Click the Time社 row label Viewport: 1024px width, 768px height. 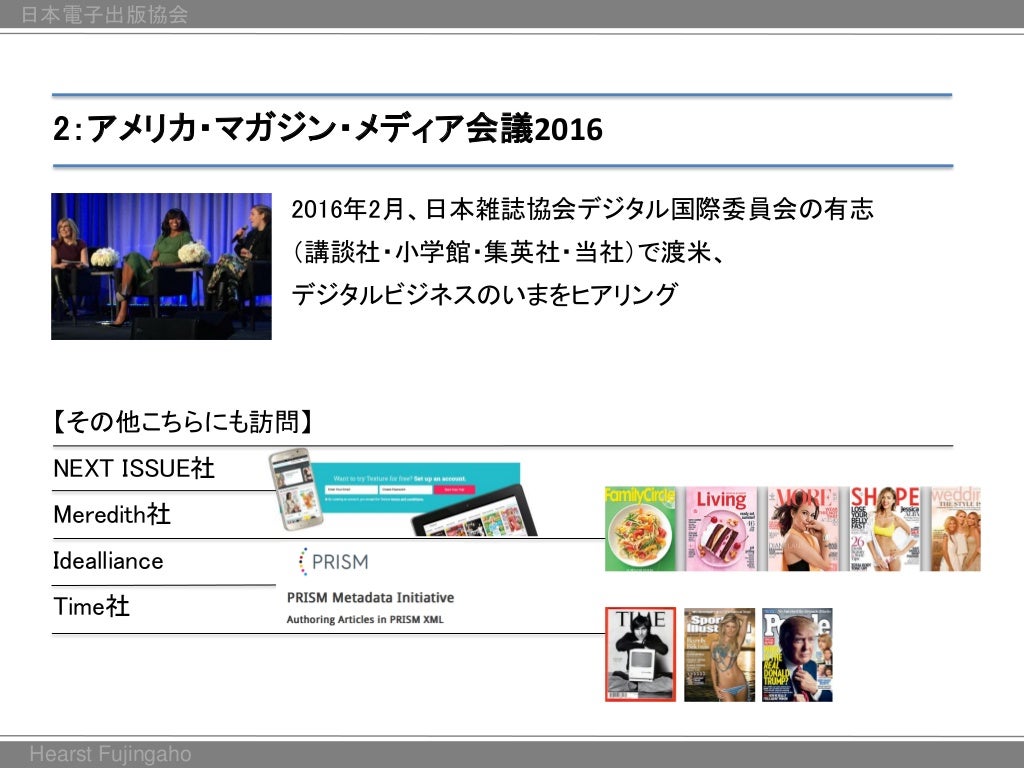click(91, 607)
